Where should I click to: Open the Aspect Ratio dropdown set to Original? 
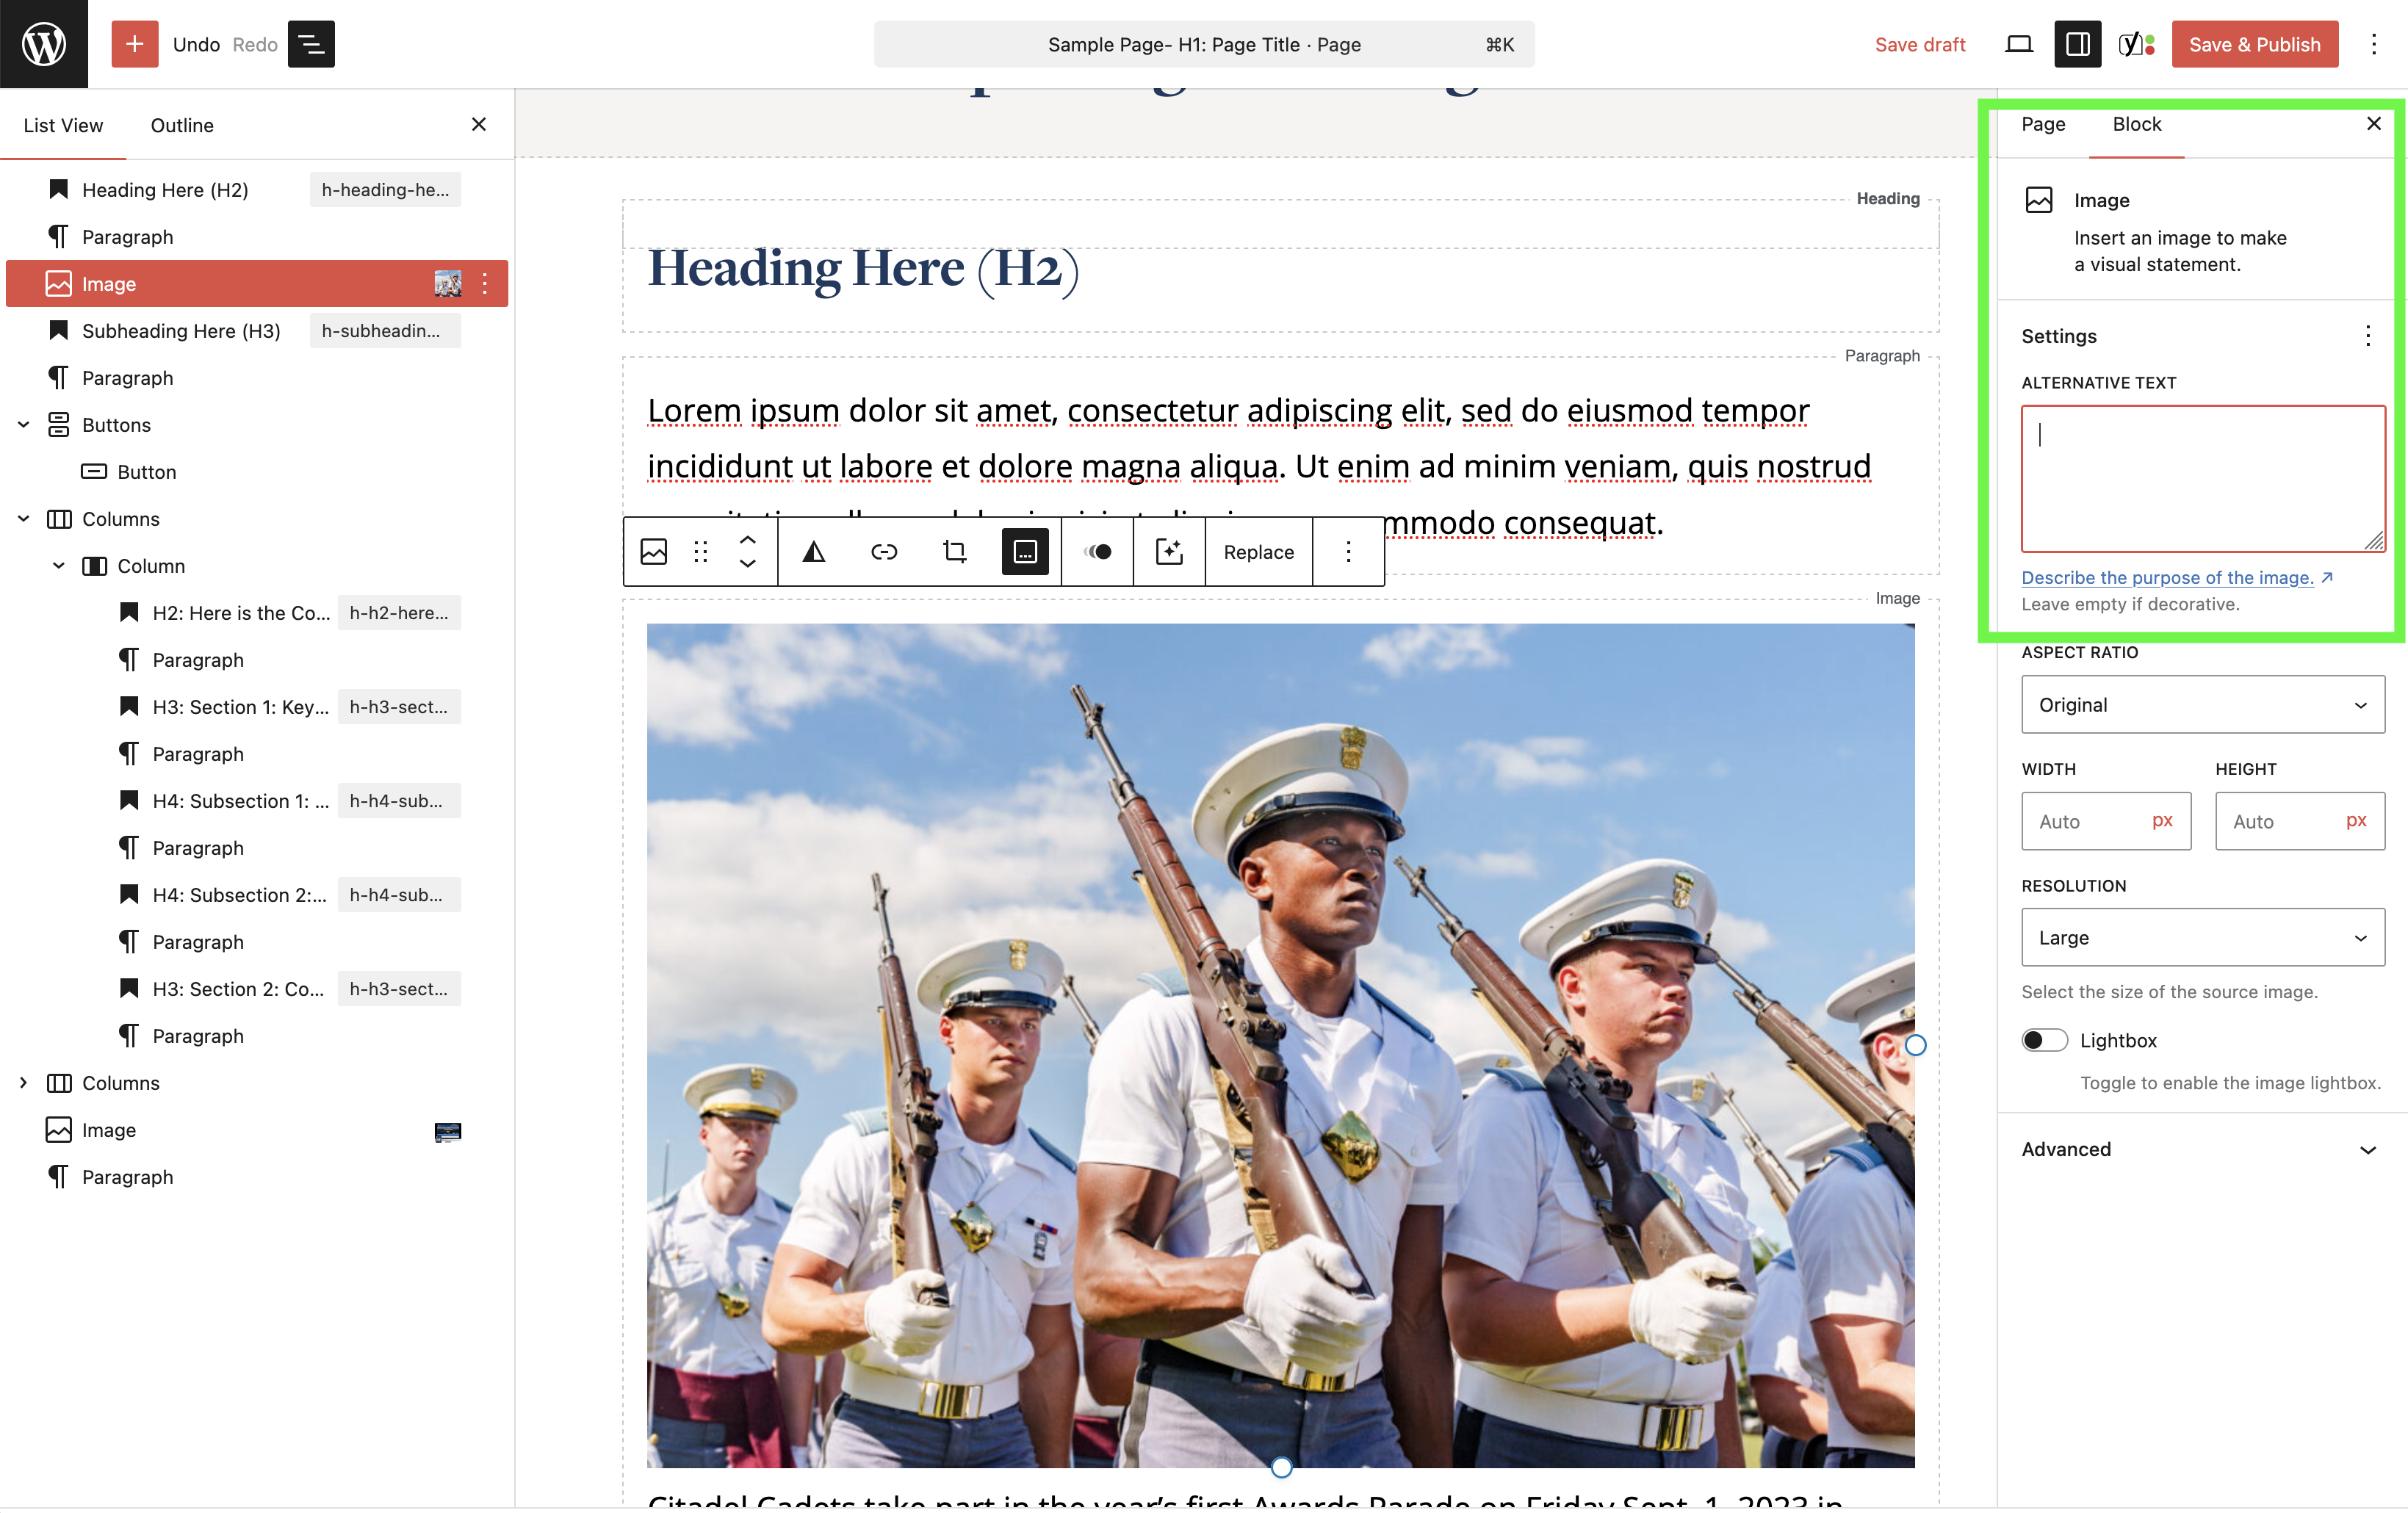[2202, 704]
